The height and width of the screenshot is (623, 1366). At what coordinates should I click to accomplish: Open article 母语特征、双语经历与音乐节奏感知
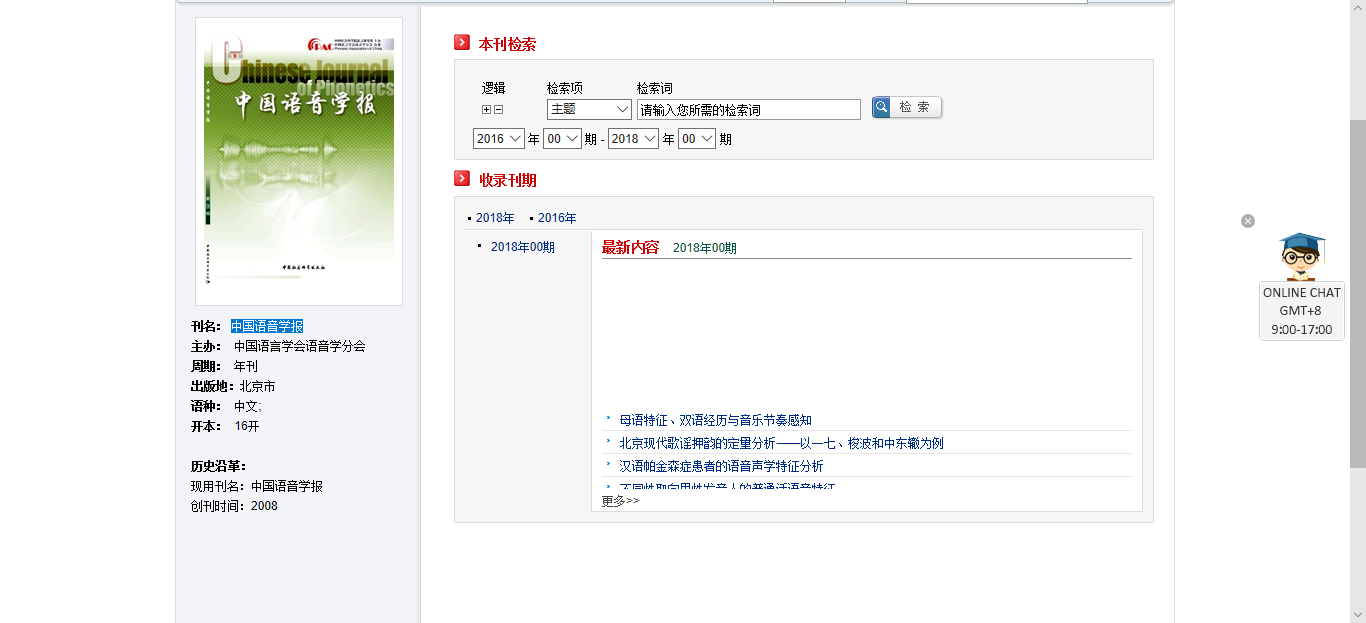coord(715,420)
